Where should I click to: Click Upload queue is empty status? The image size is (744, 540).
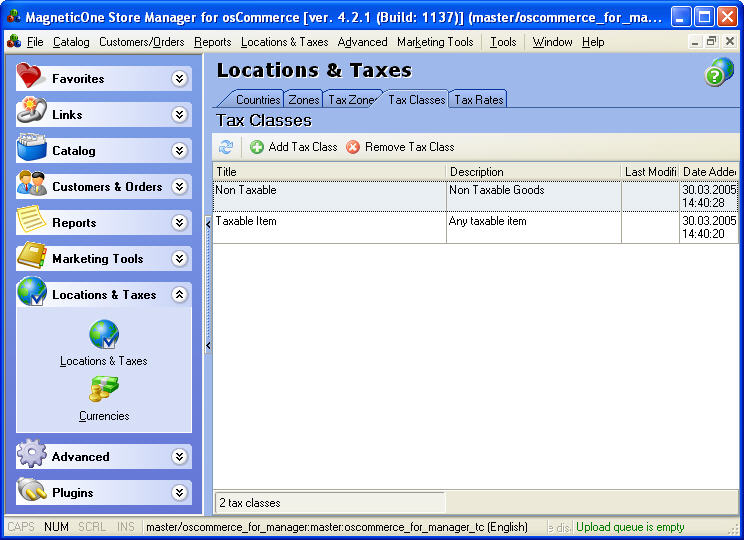[630, 527]
